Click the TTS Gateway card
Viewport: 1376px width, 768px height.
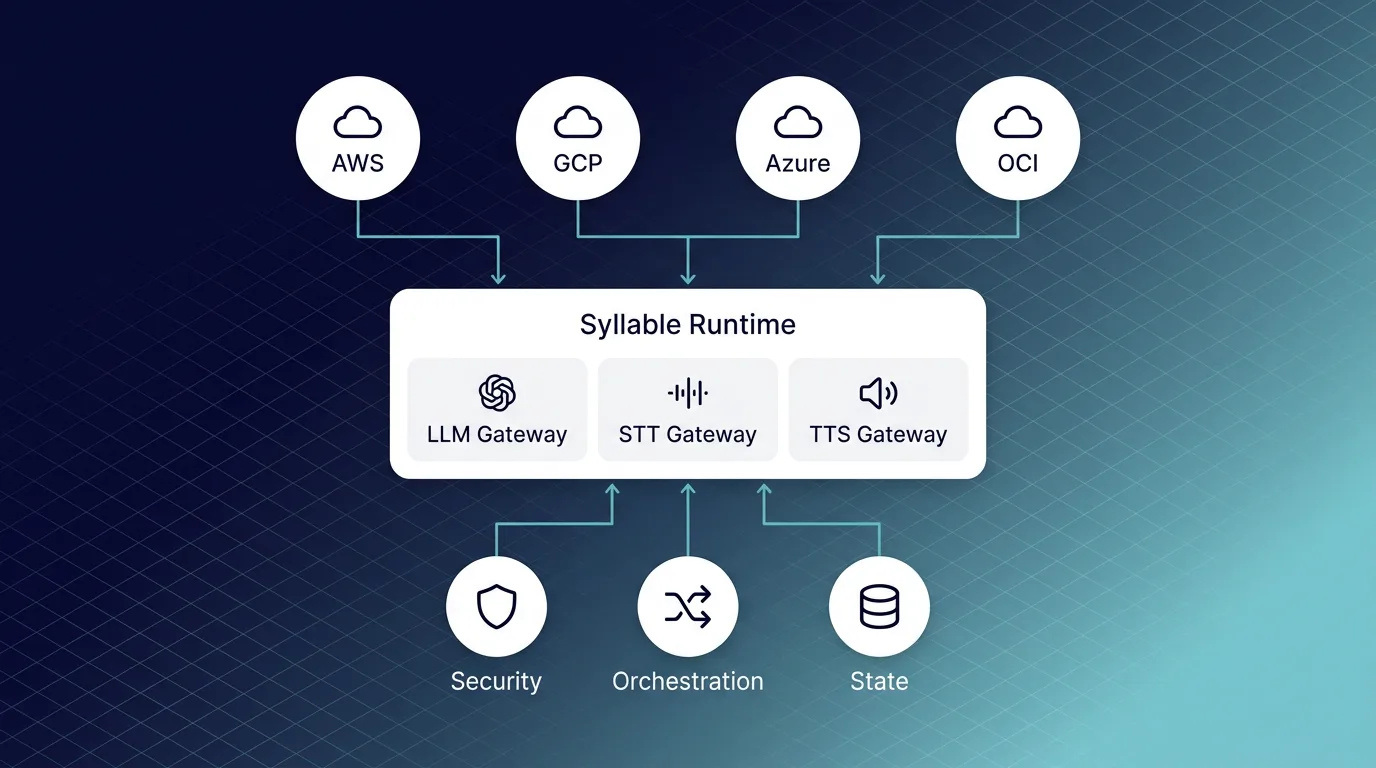tap(878, 409)
